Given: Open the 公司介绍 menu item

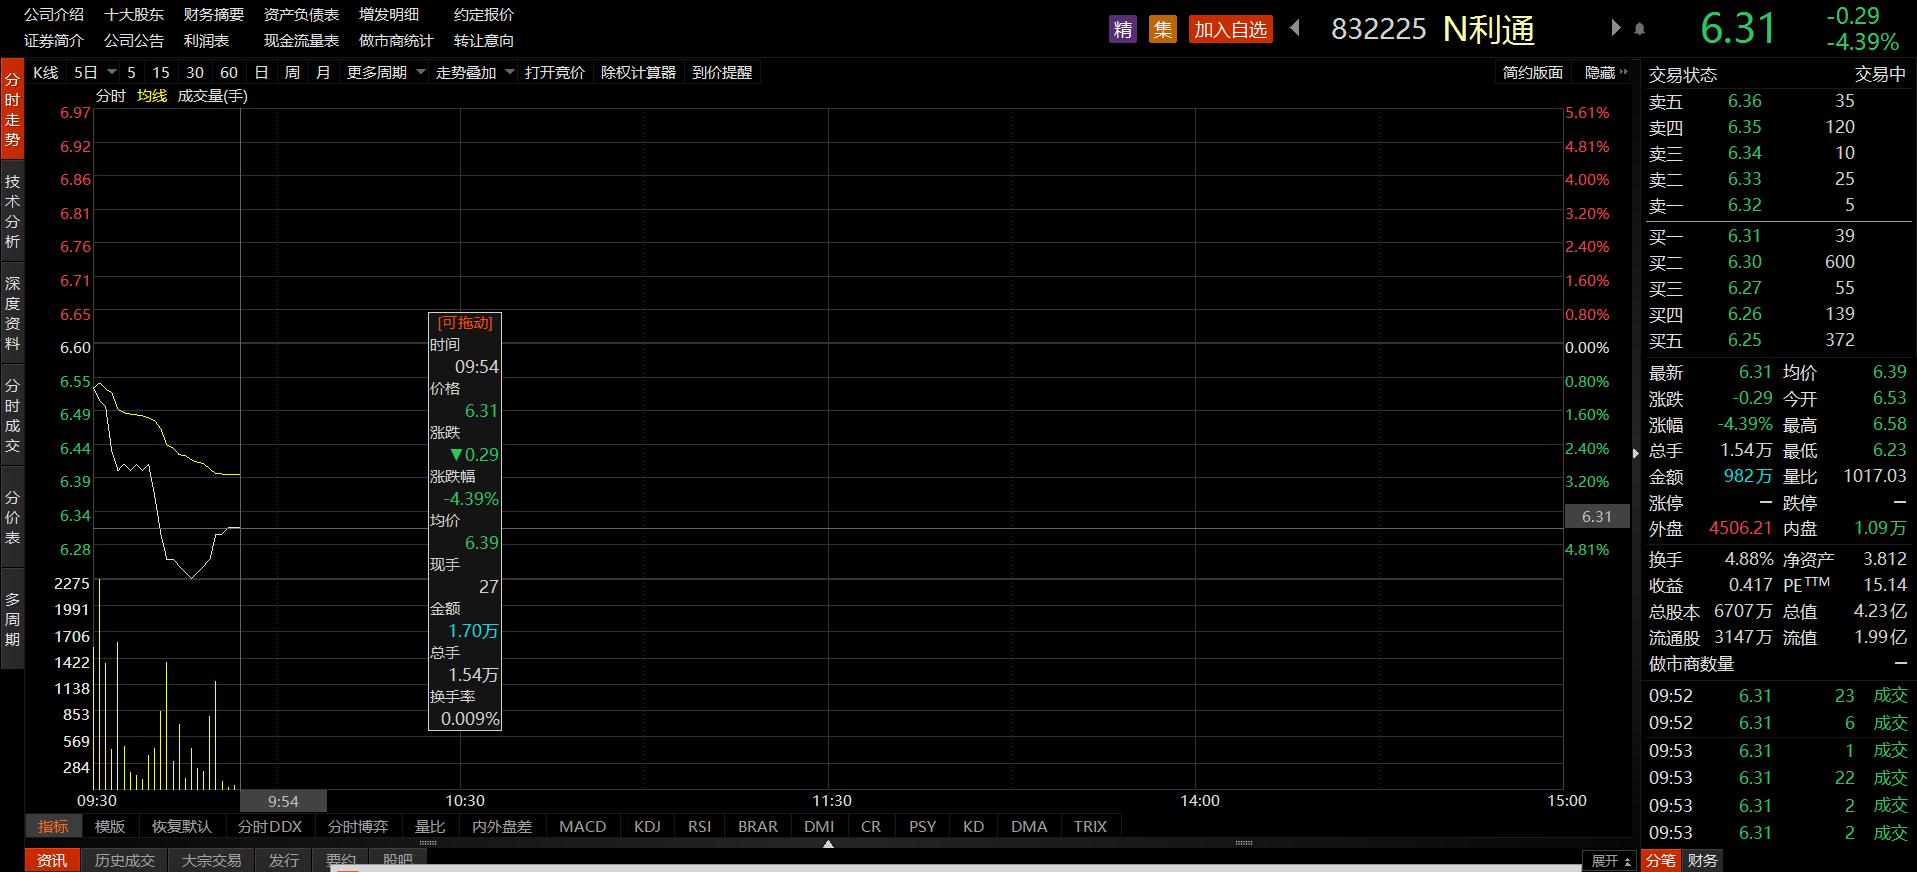Looking at the screenshot, I should coord(54,14).
